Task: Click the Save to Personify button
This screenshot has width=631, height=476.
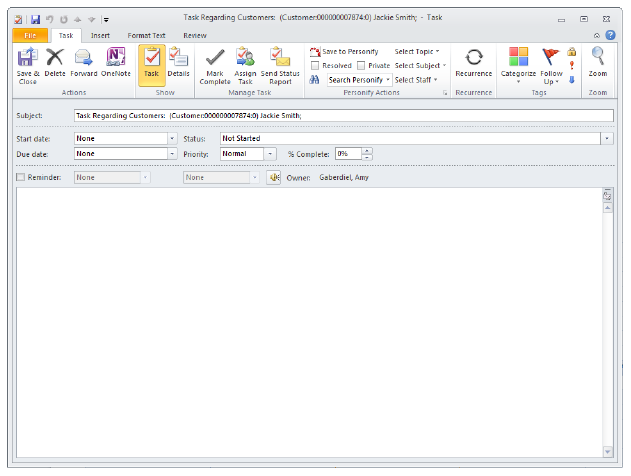Action: pyautogui.click(x=345, y=51)
